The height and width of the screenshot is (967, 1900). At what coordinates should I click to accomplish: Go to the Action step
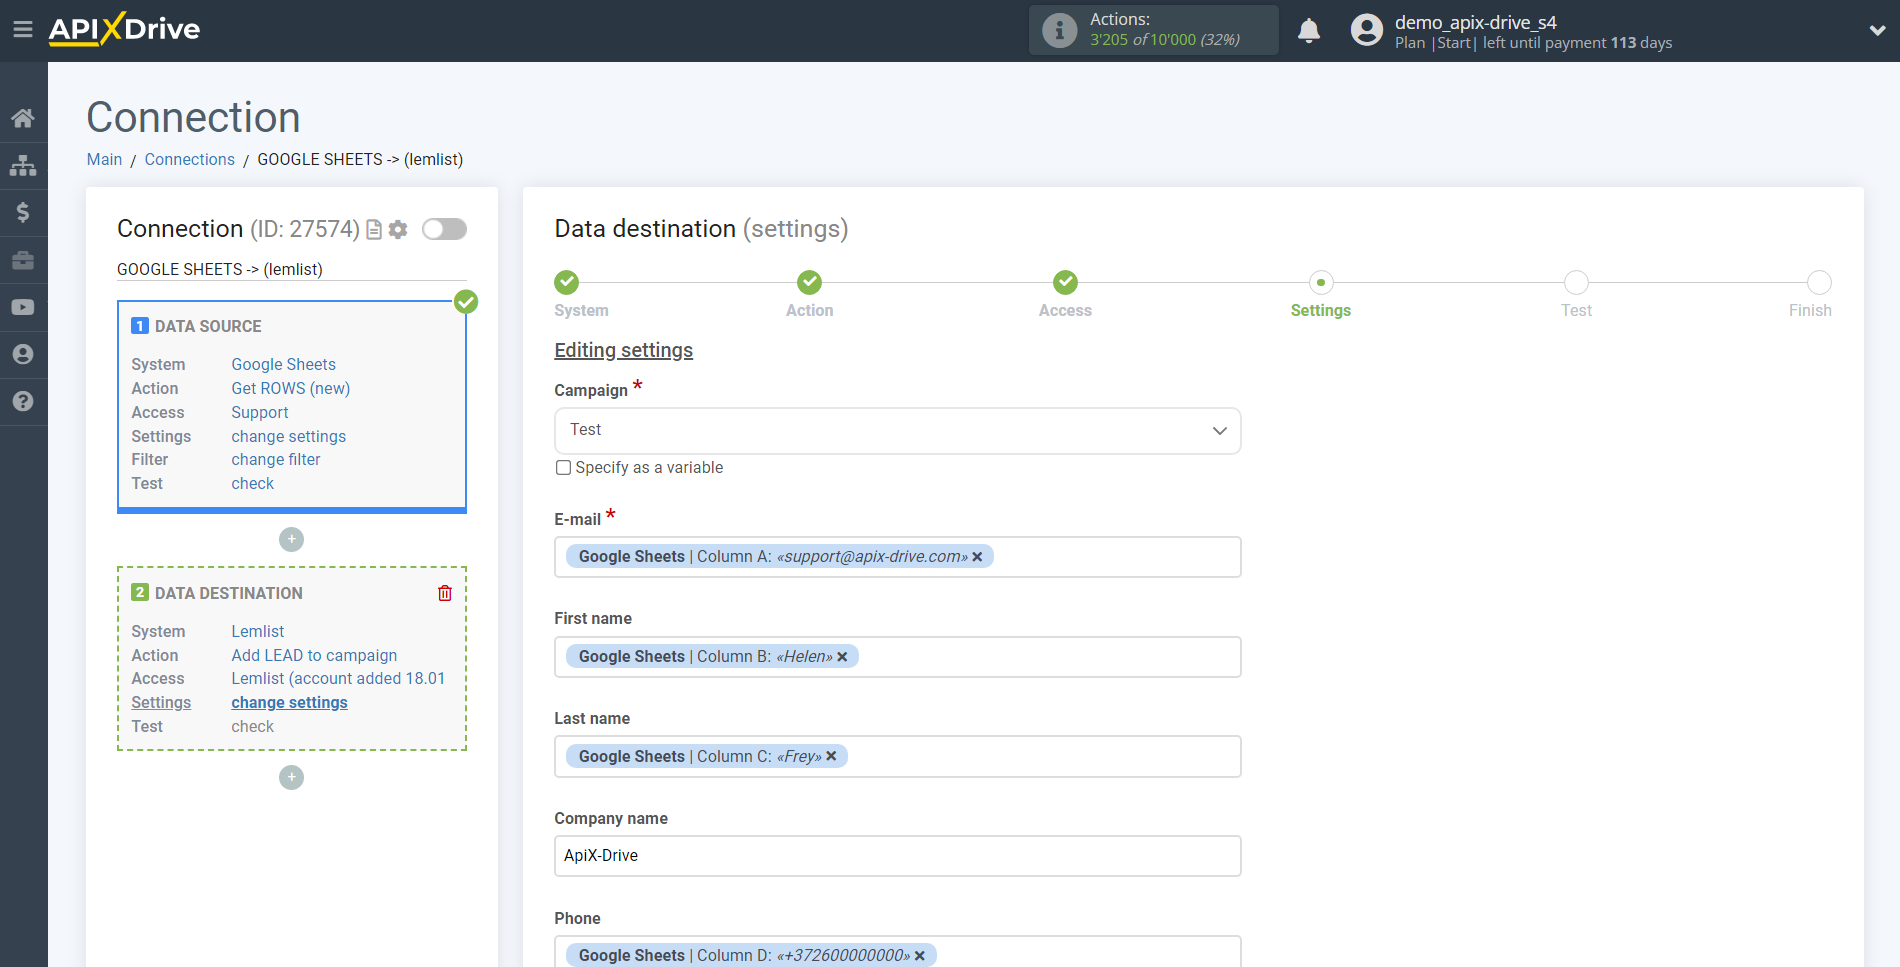click(x=809, y=283)
